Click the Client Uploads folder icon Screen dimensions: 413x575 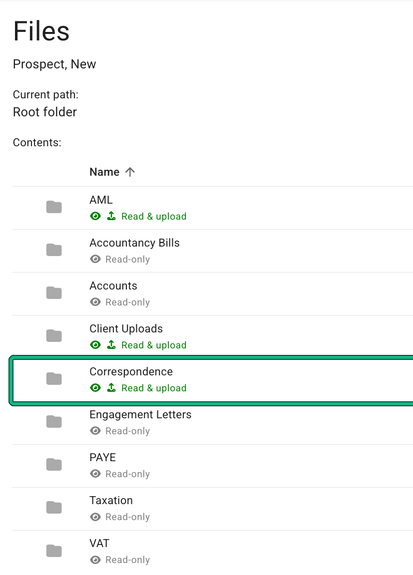54,336
